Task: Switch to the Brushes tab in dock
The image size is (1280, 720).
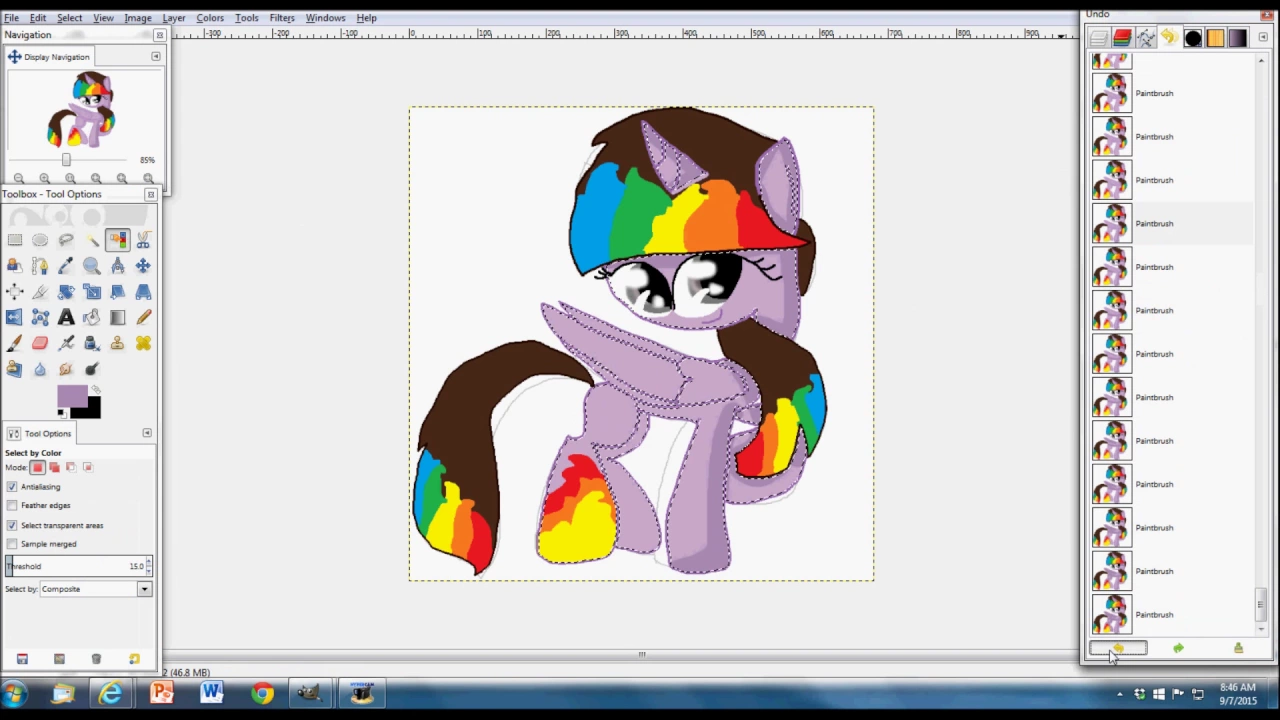Action: tap(1192, 38)
